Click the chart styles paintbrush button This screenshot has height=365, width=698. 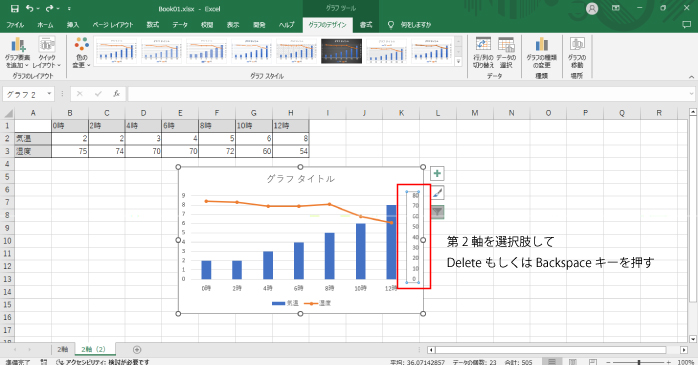click(437, 193)
